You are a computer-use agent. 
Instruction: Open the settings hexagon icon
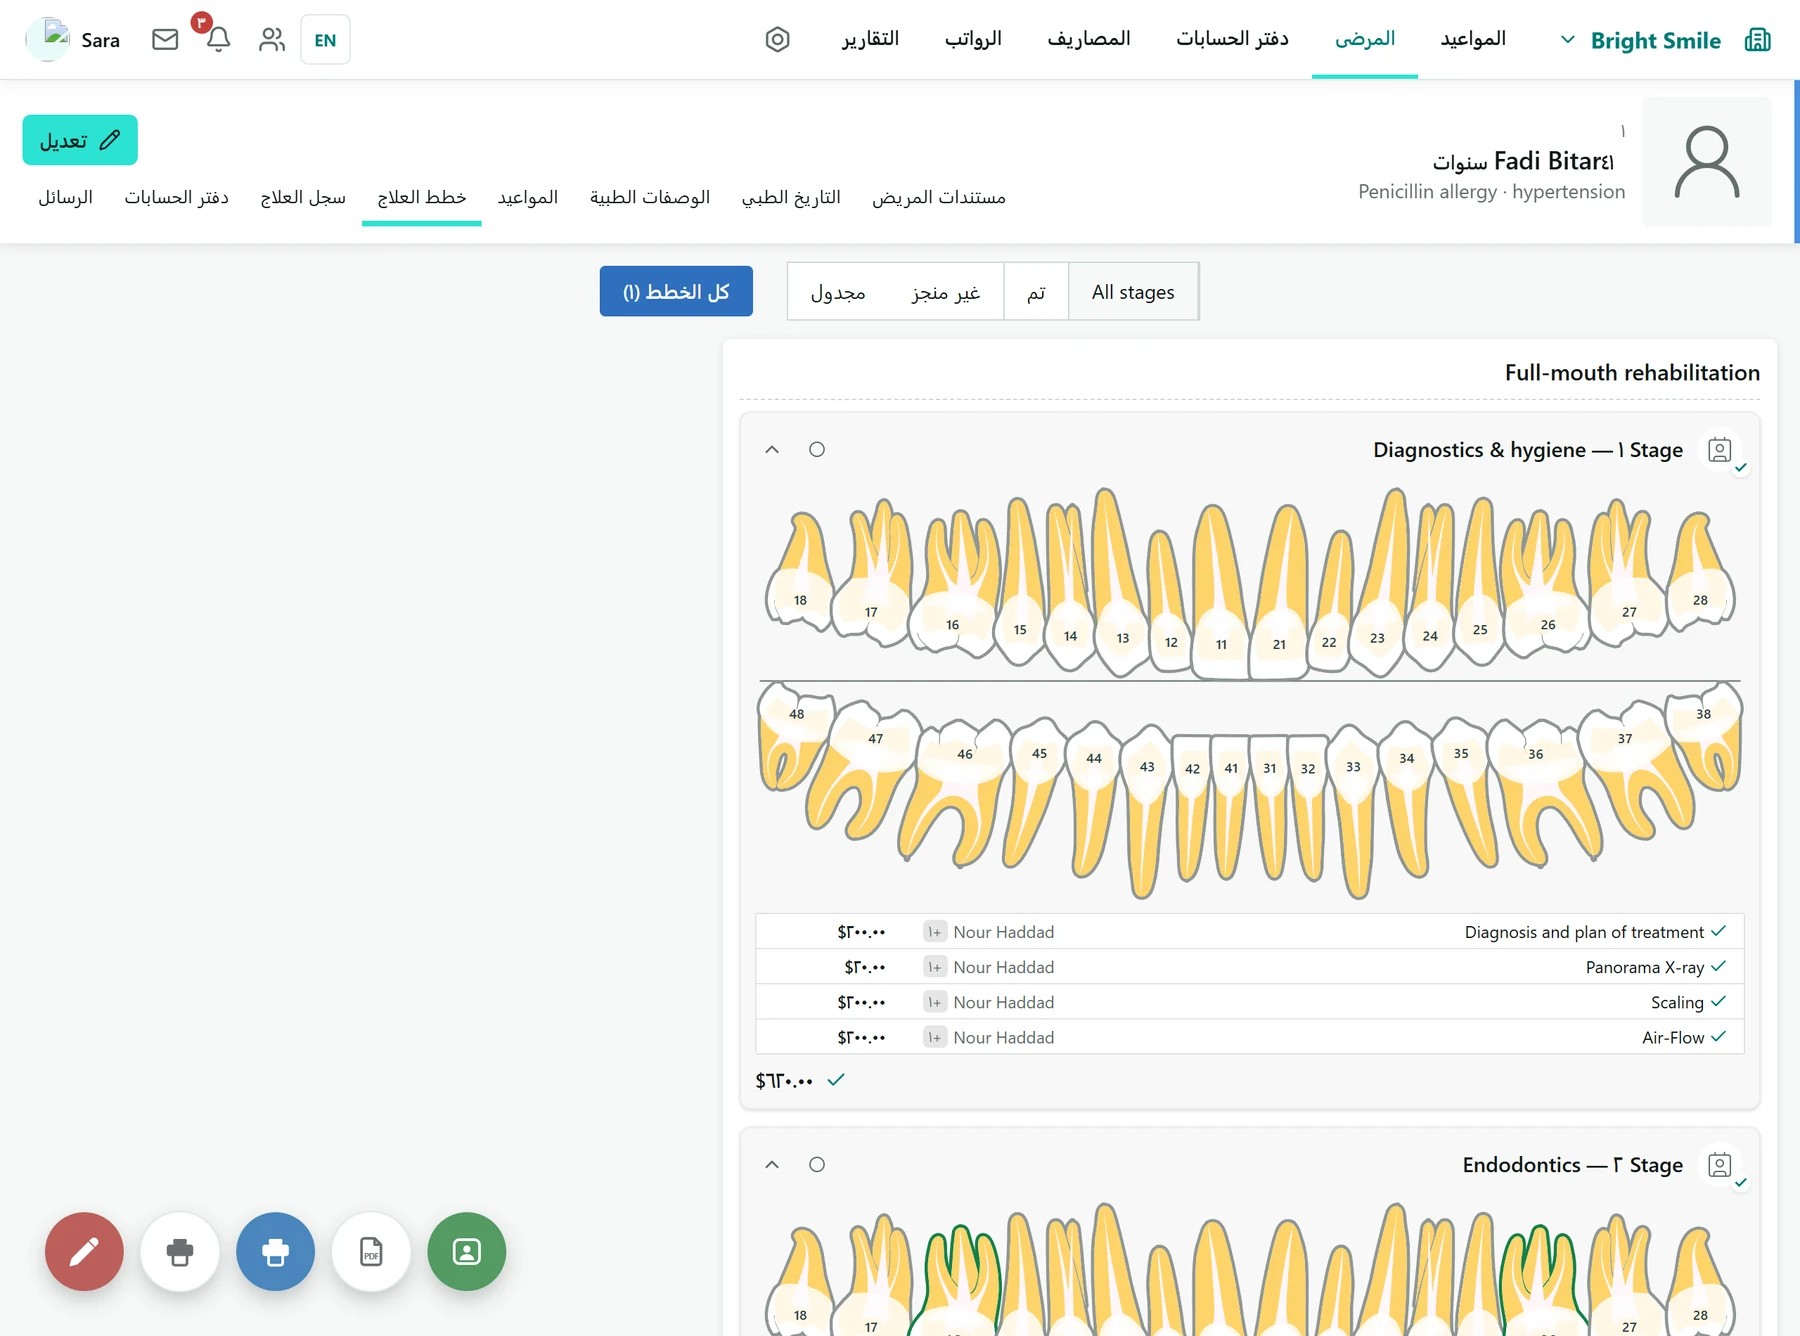click(777, 39)
